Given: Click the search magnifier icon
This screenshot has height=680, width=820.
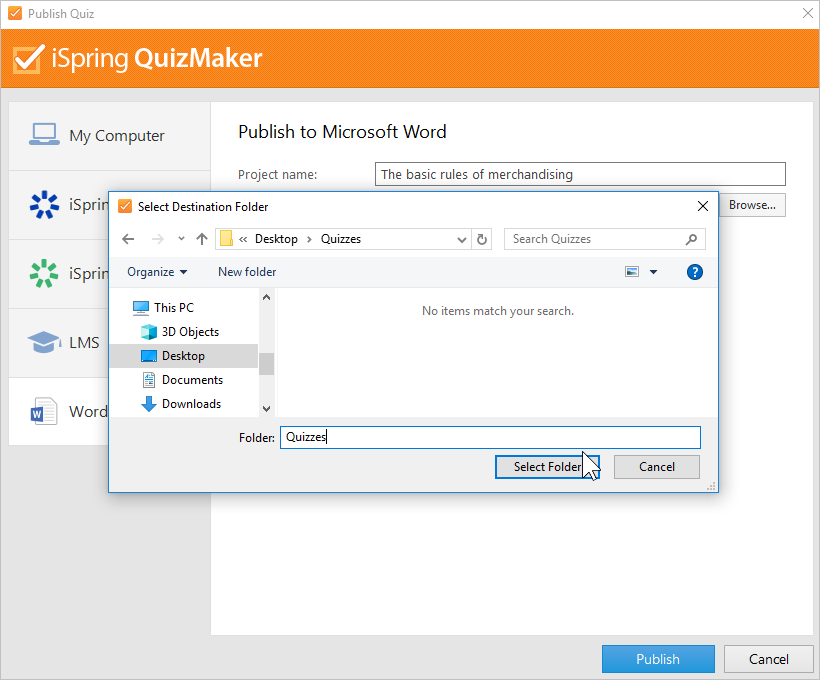Looking at the screenshot, I should tap(691, 239).
